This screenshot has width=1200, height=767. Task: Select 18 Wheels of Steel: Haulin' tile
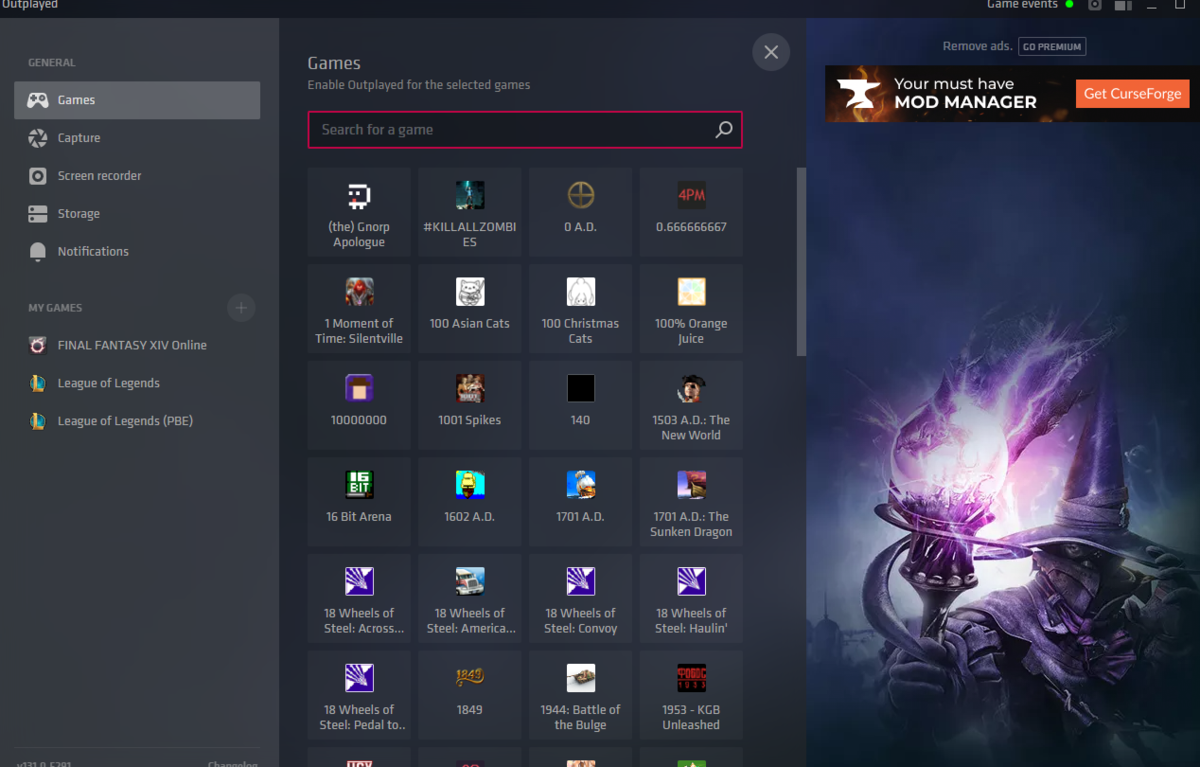click(x=691, y=598)
